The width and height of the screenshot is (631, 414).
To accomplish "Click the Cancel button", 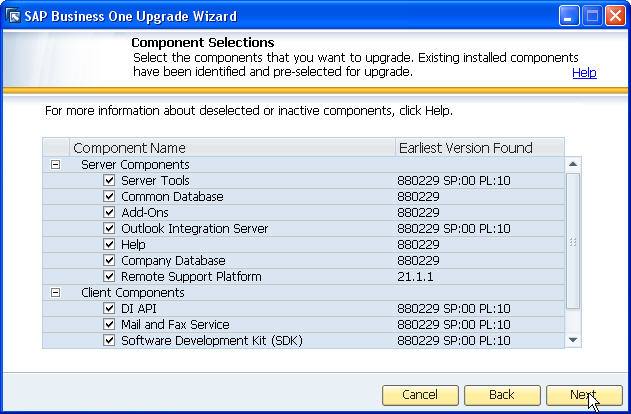I will 420,395.
